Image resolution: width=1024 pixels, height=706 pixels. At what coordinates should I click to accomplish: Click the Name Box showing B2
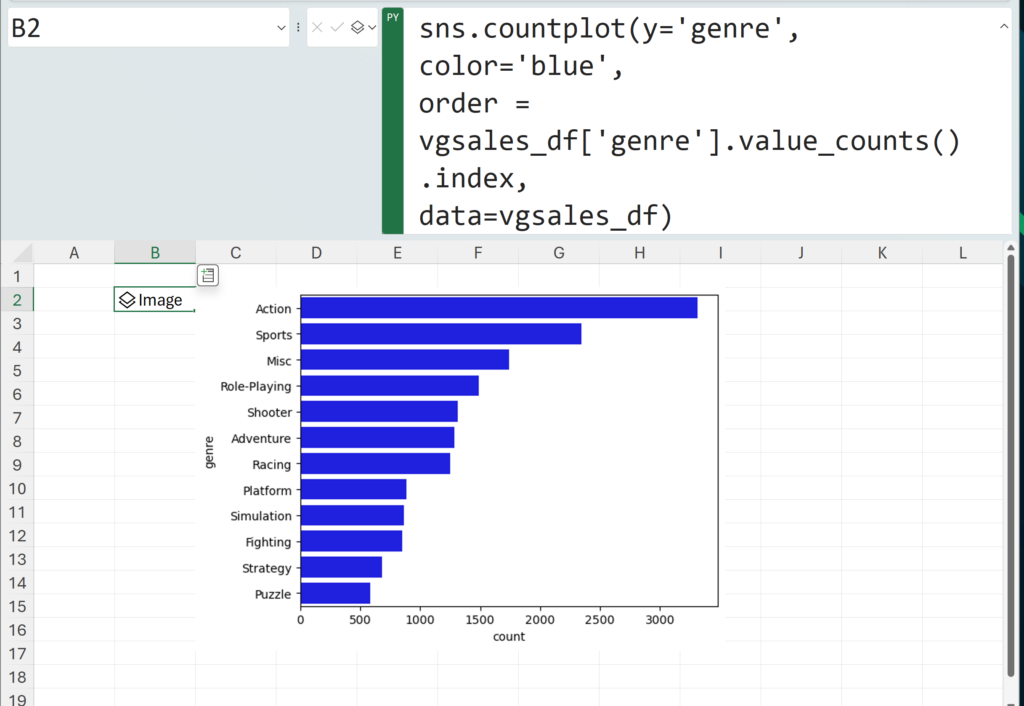[140, 29]
